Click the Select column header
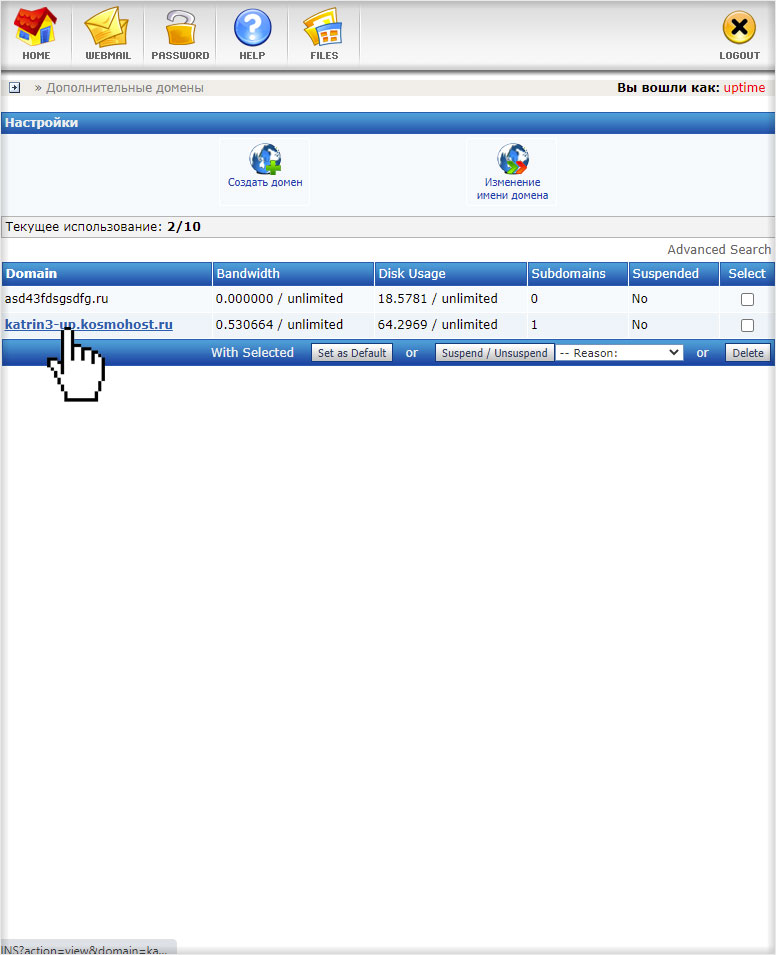Viewport: 776px width, 955px height. coord(747,273)
